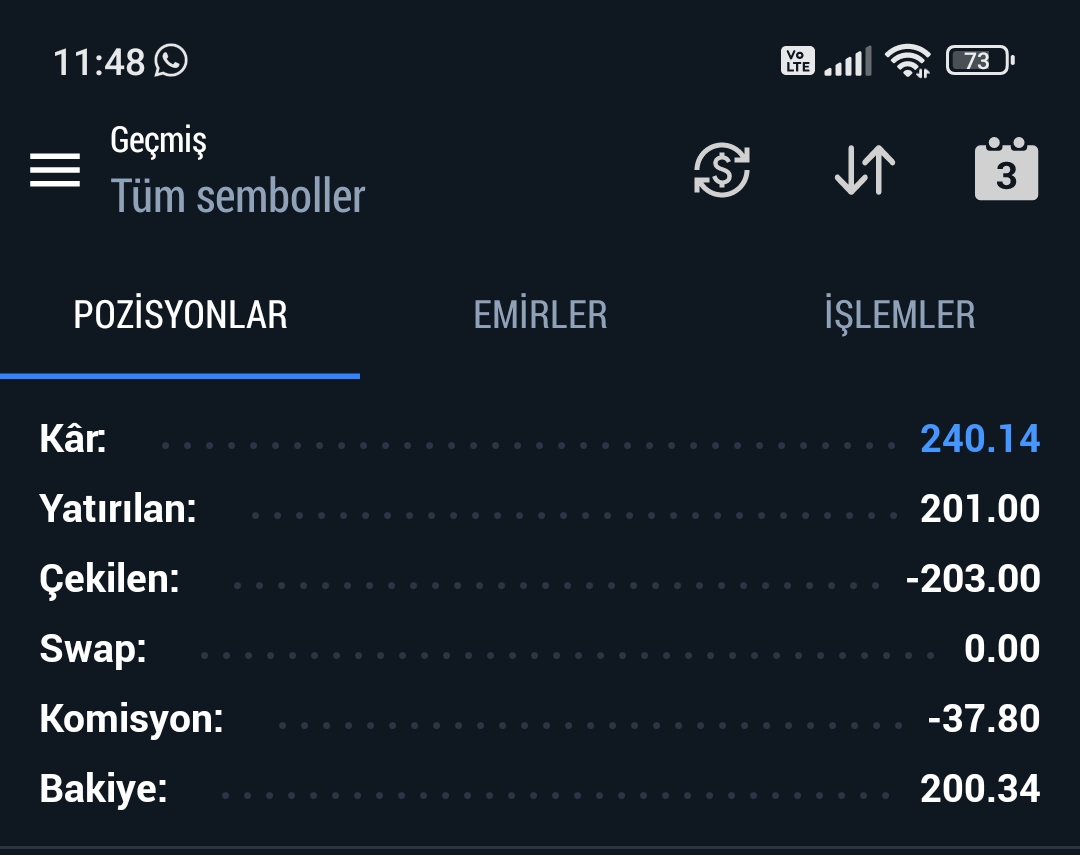The image size is (1080, 855).
Task: Tap the cellular signal bars icon
Action: tap(848, 61)
